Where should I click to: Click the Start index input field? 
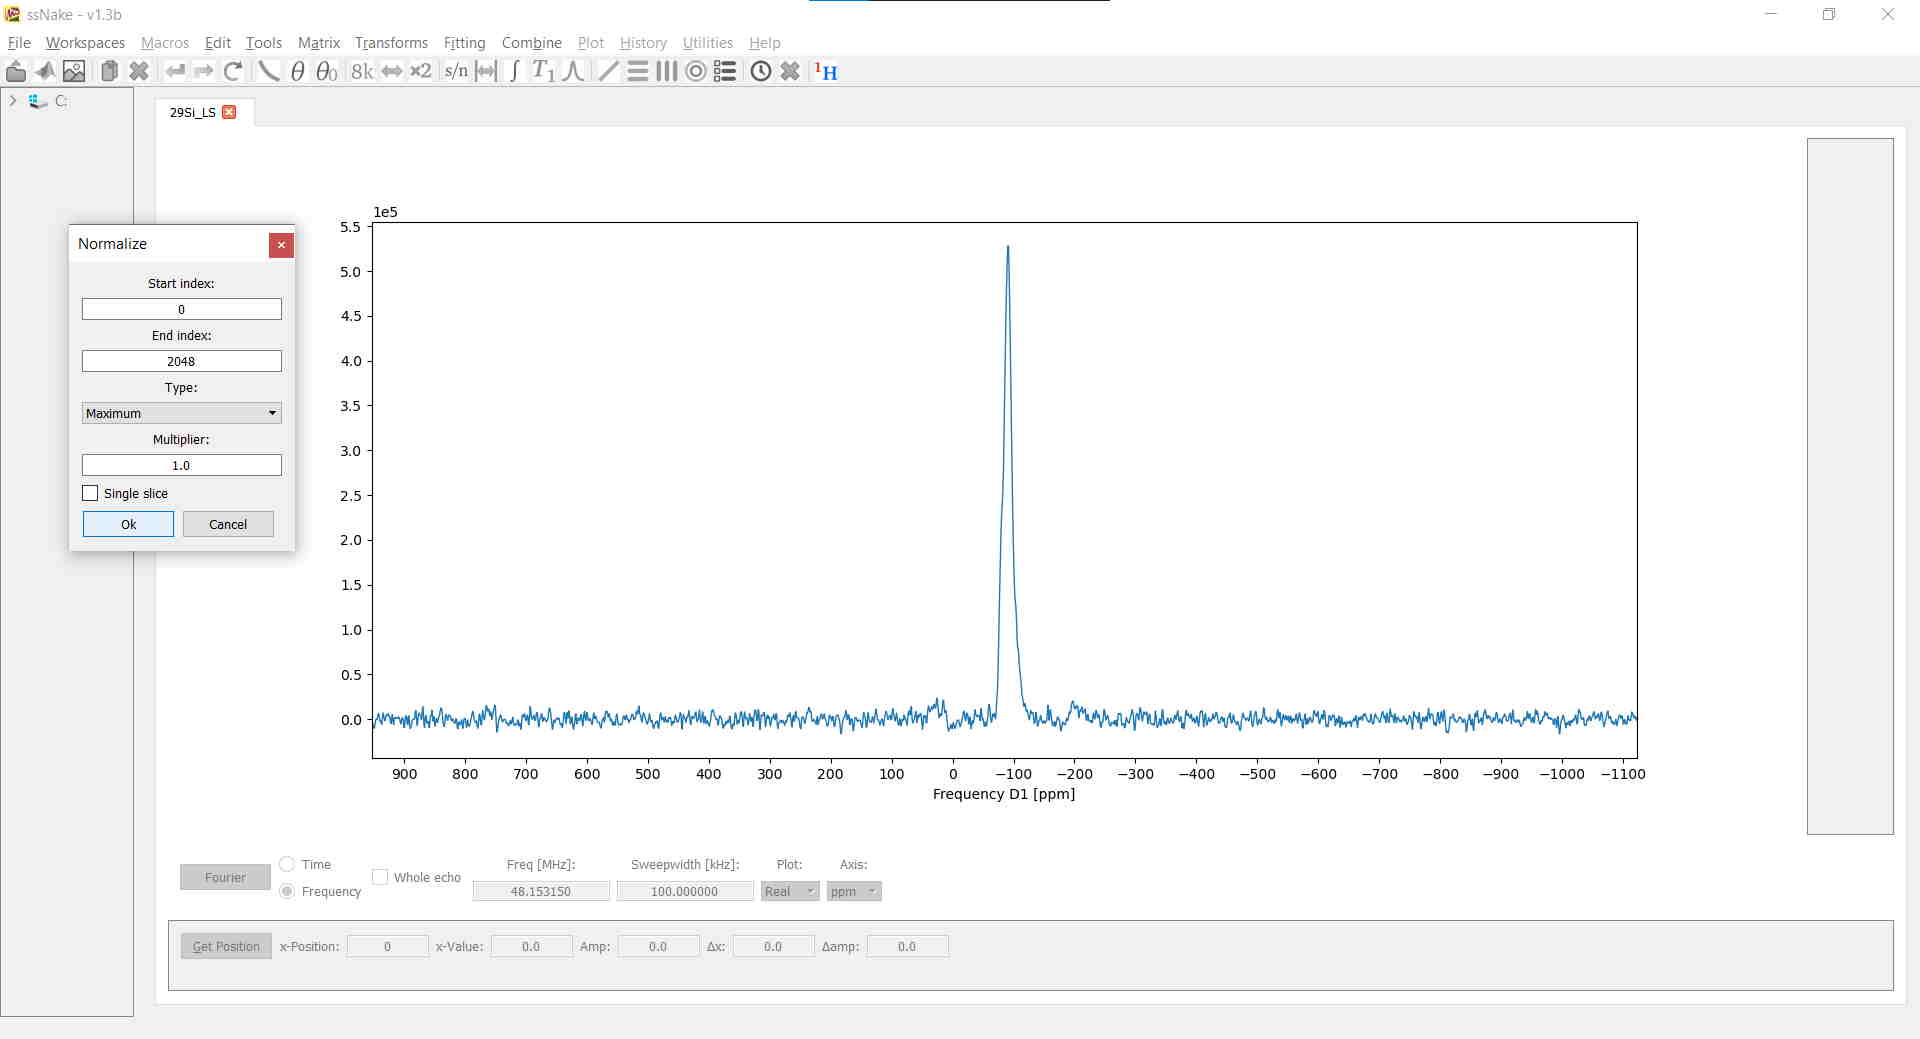(x=181, y=309)
